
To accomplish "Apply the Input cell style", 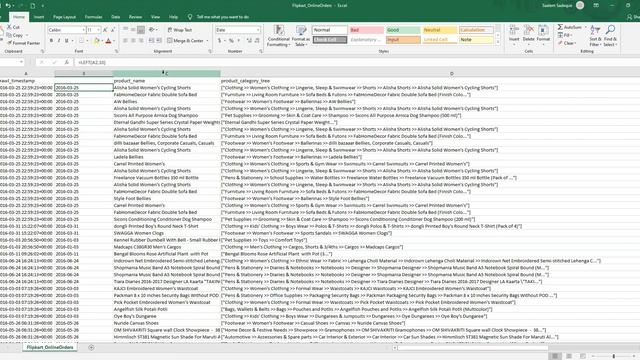I will click(403, 40).
